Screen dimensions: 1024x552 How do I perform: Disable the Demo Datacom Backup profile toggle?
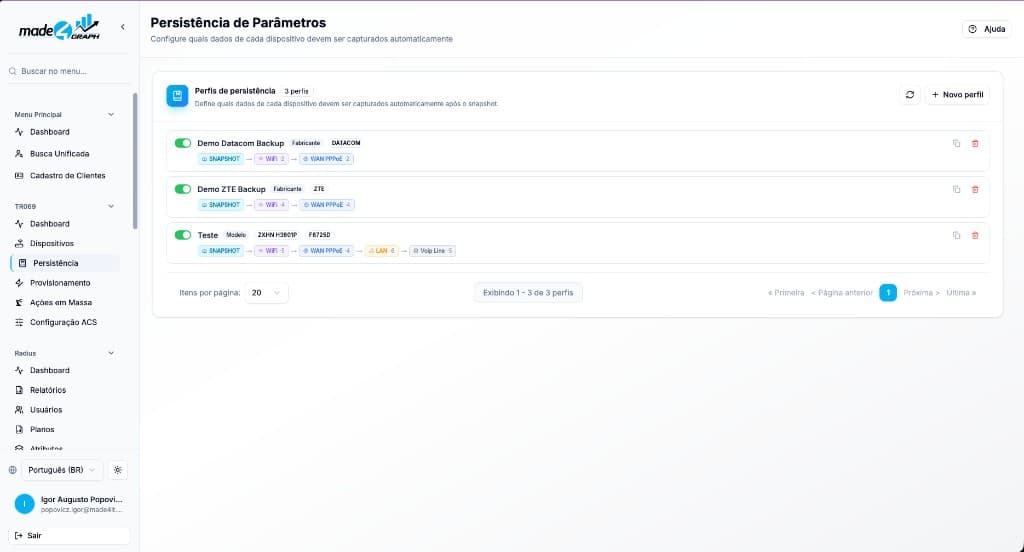(183, 143)
